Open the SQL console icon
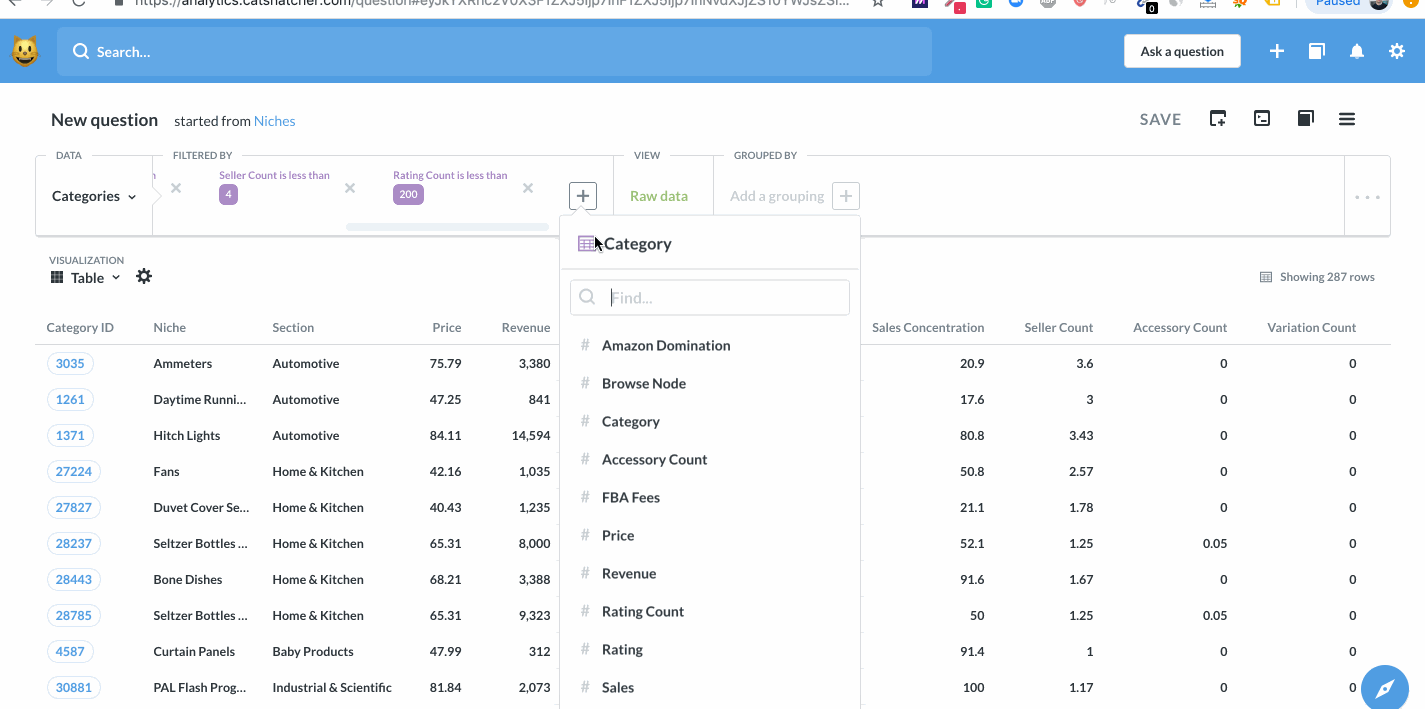Image resolution: width=1425 pixels, height=709 pixels. point(1262,119)
